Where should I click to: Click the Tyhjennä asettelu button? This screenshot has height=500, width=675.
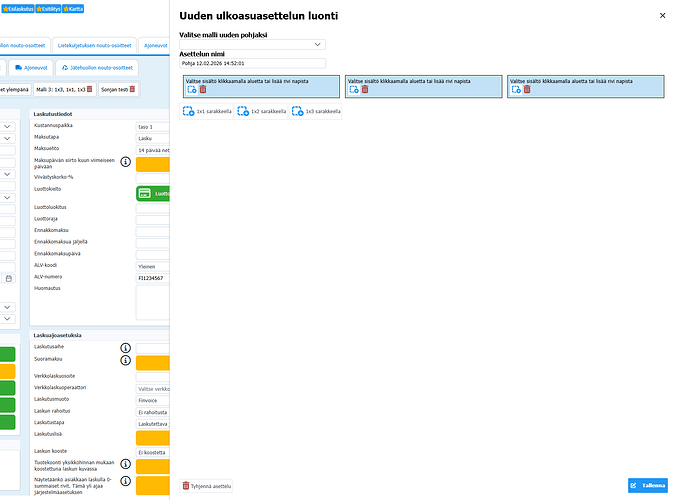(x=207, y=486)
